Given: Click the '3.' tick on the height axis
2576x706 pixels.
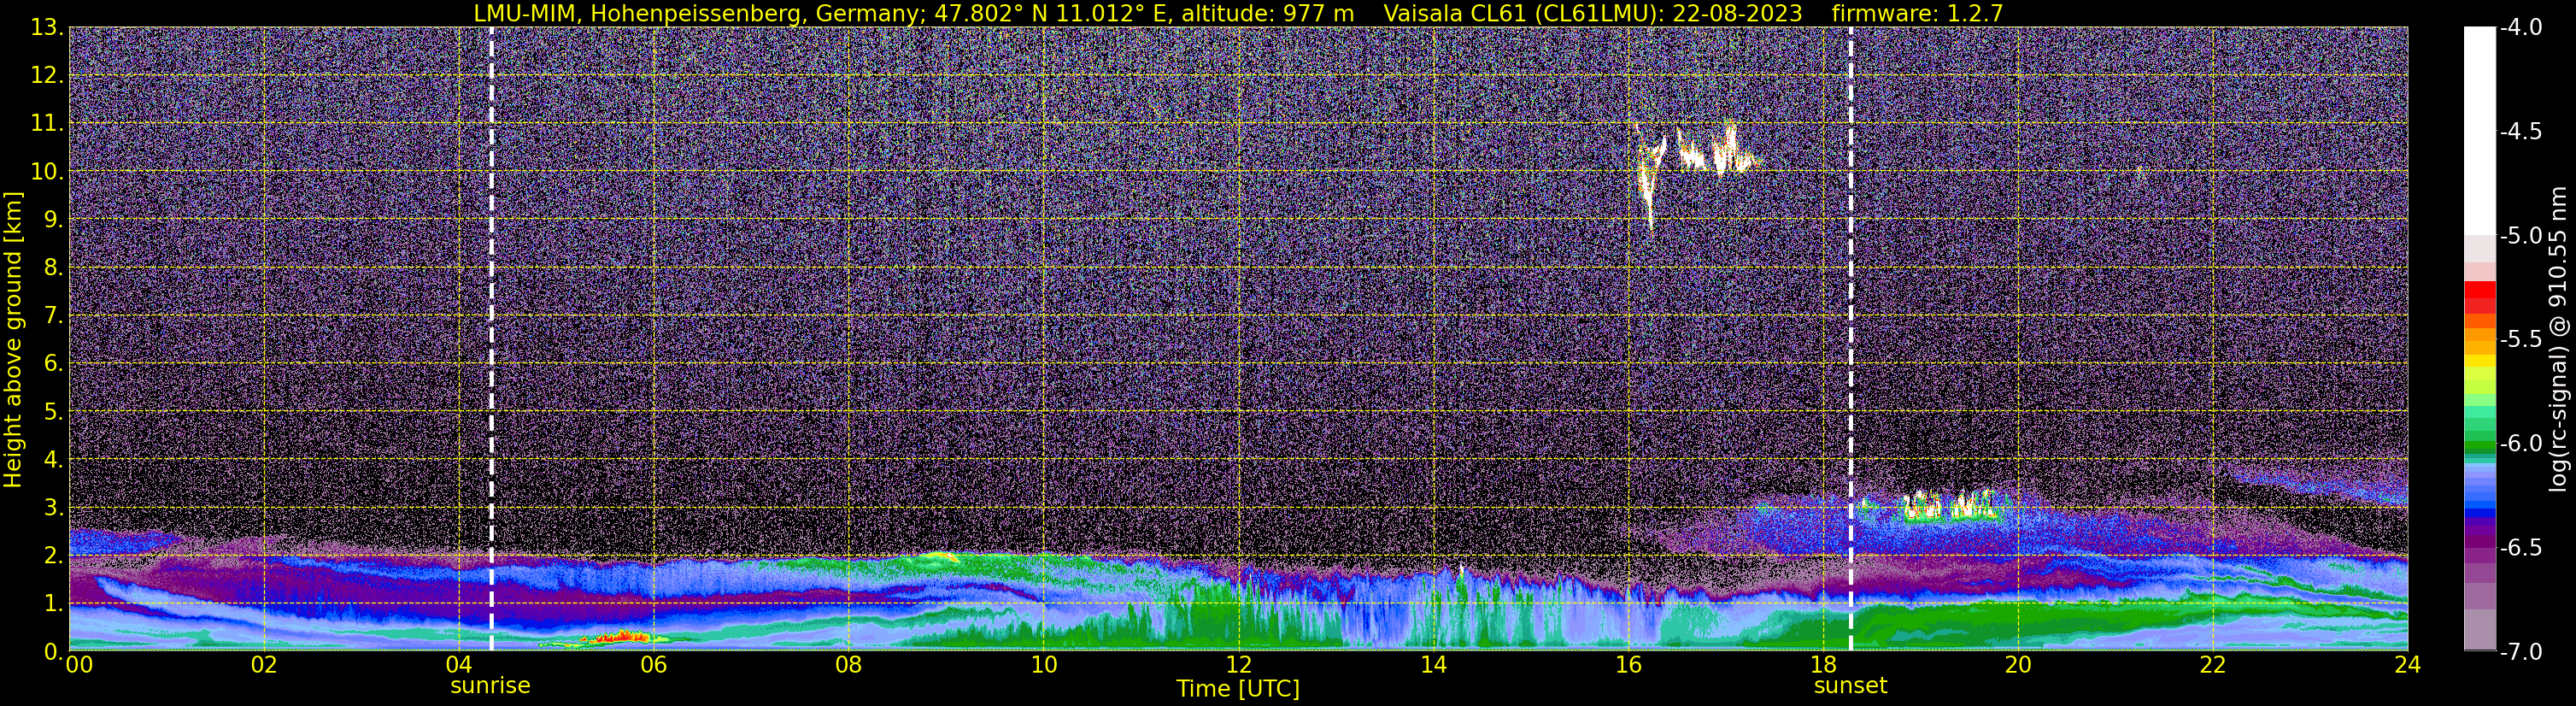Looking at the screenshot, I should (x=54, y=508).
